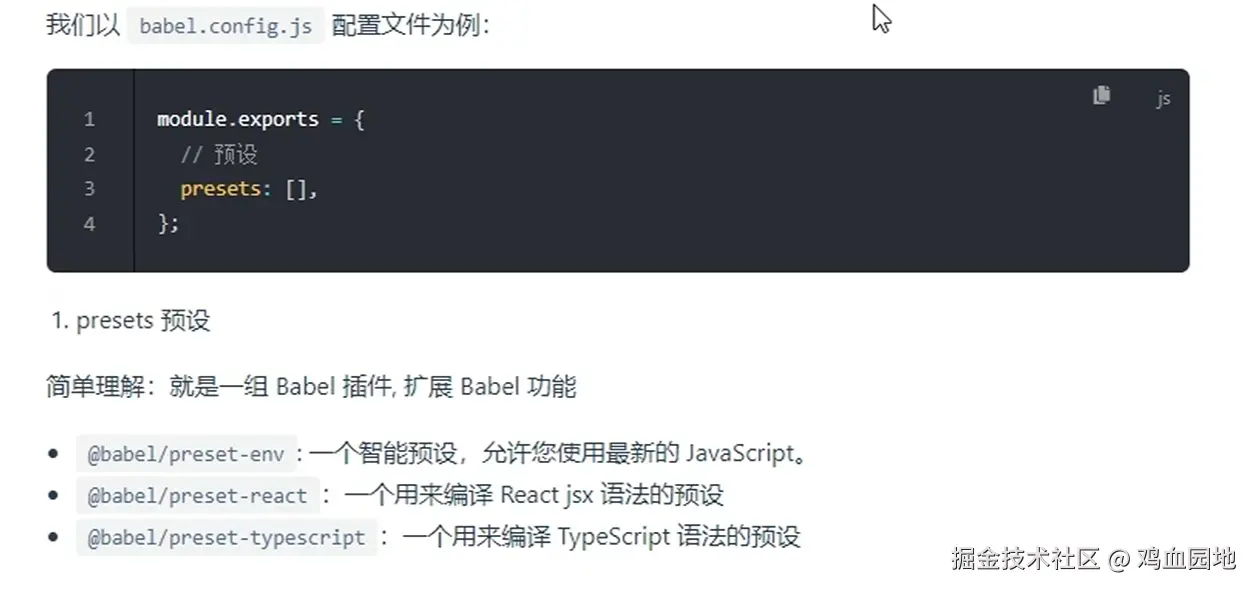Click @babel/preset-react code tag
1255x591 pixels.
197,495
